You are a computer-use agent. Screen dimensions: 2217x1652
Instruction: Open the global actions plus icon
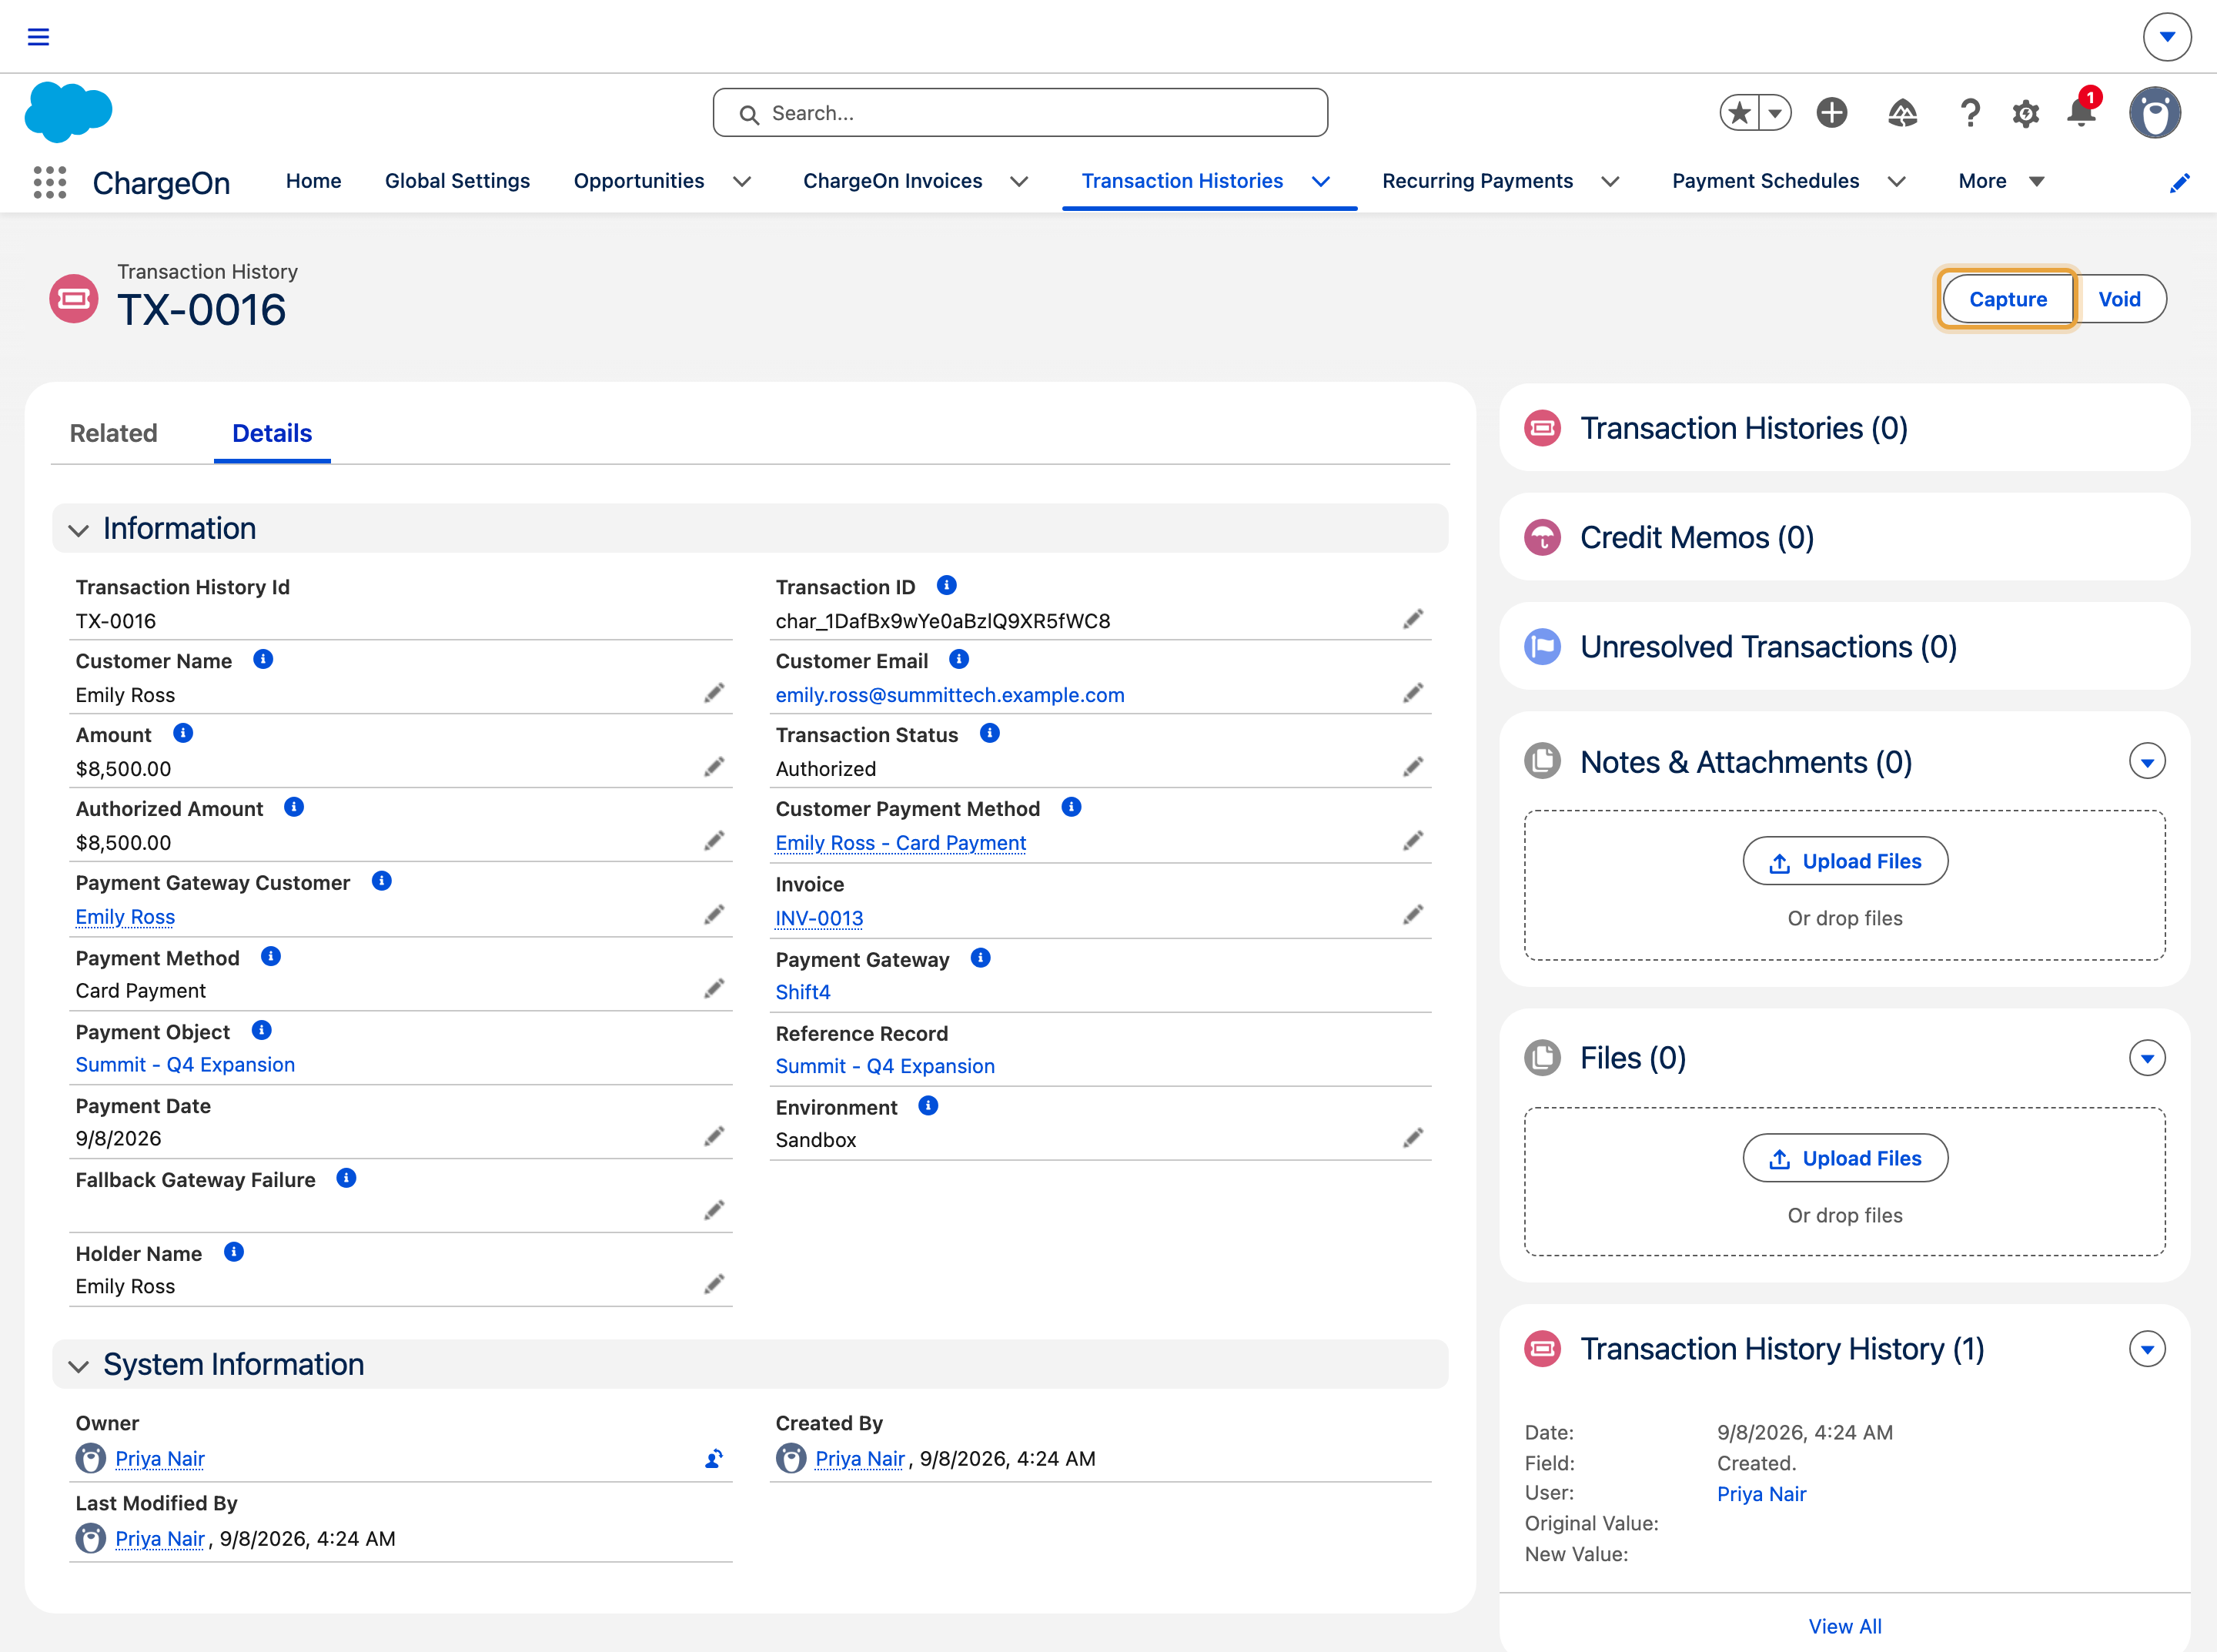(x=1832, y=113)
